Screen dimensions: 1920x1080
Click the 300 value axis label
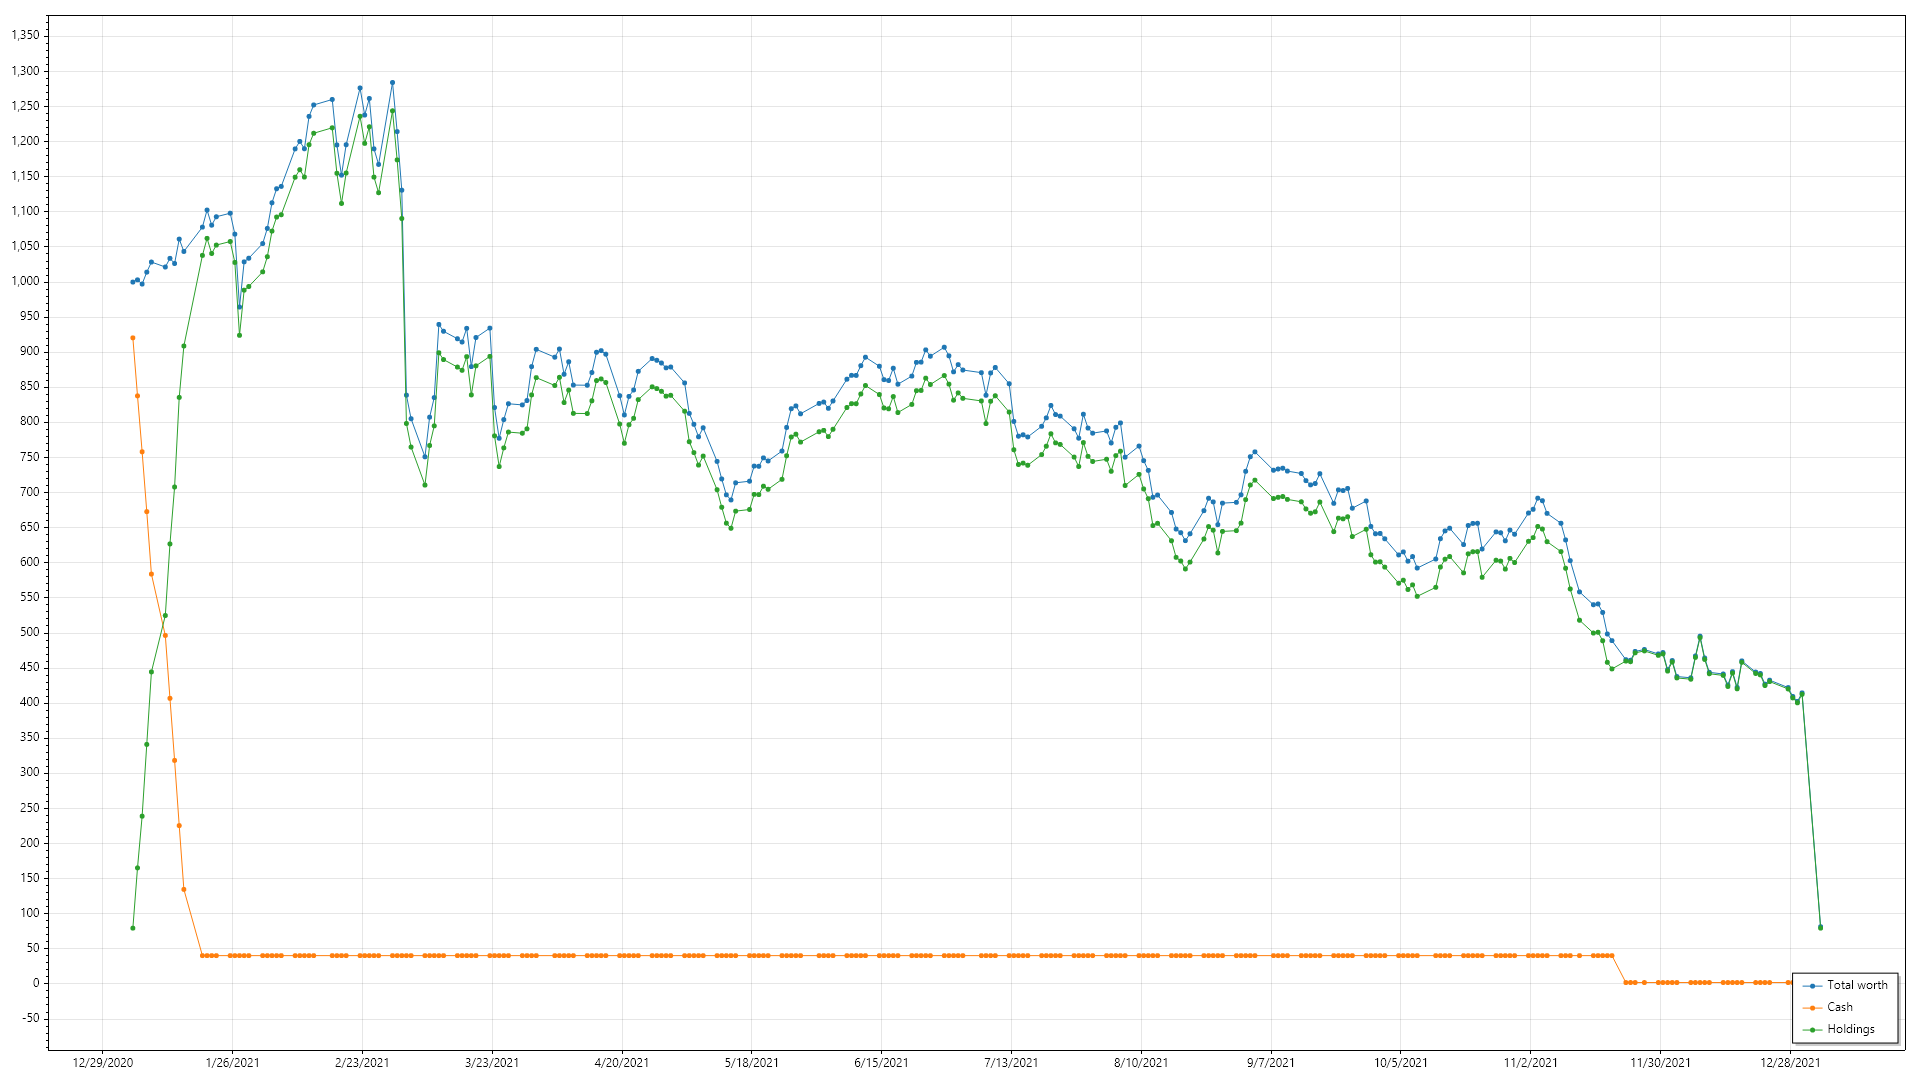tap(30, 772)
